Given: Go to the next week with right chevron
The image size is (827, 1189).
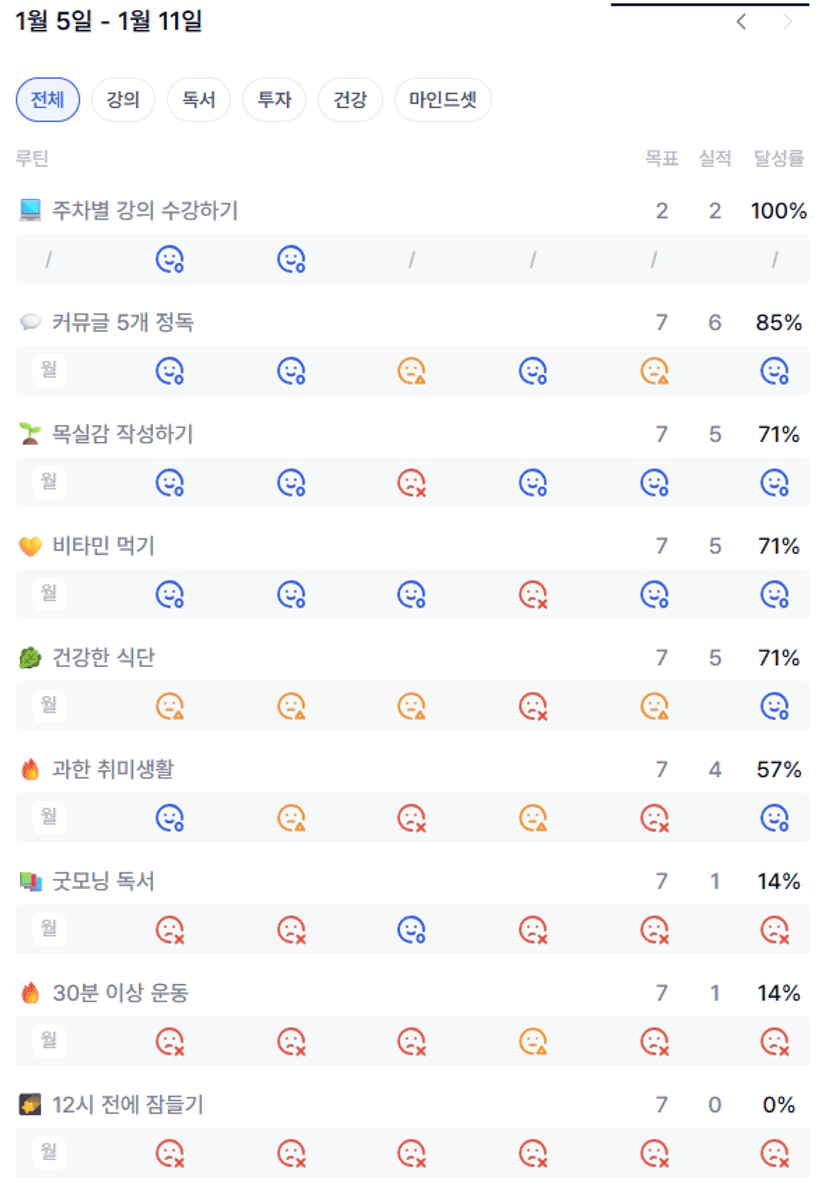Looking at the screenshot, I should coord(789,22).
